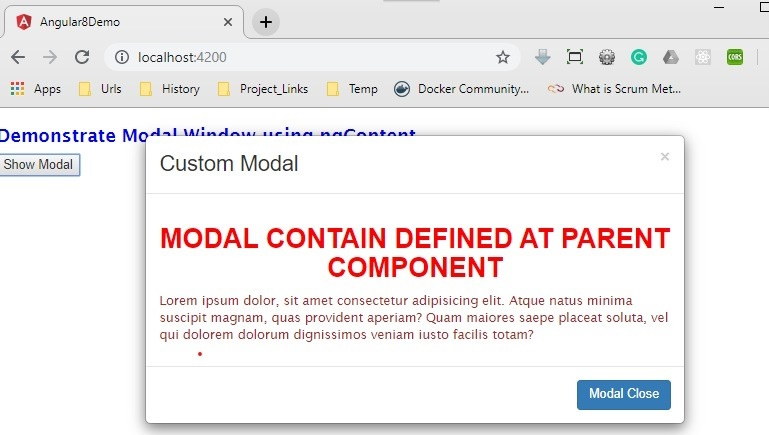Reload the localhost page
Viewport: 769px width, 435px height.
tap(82, 57)
